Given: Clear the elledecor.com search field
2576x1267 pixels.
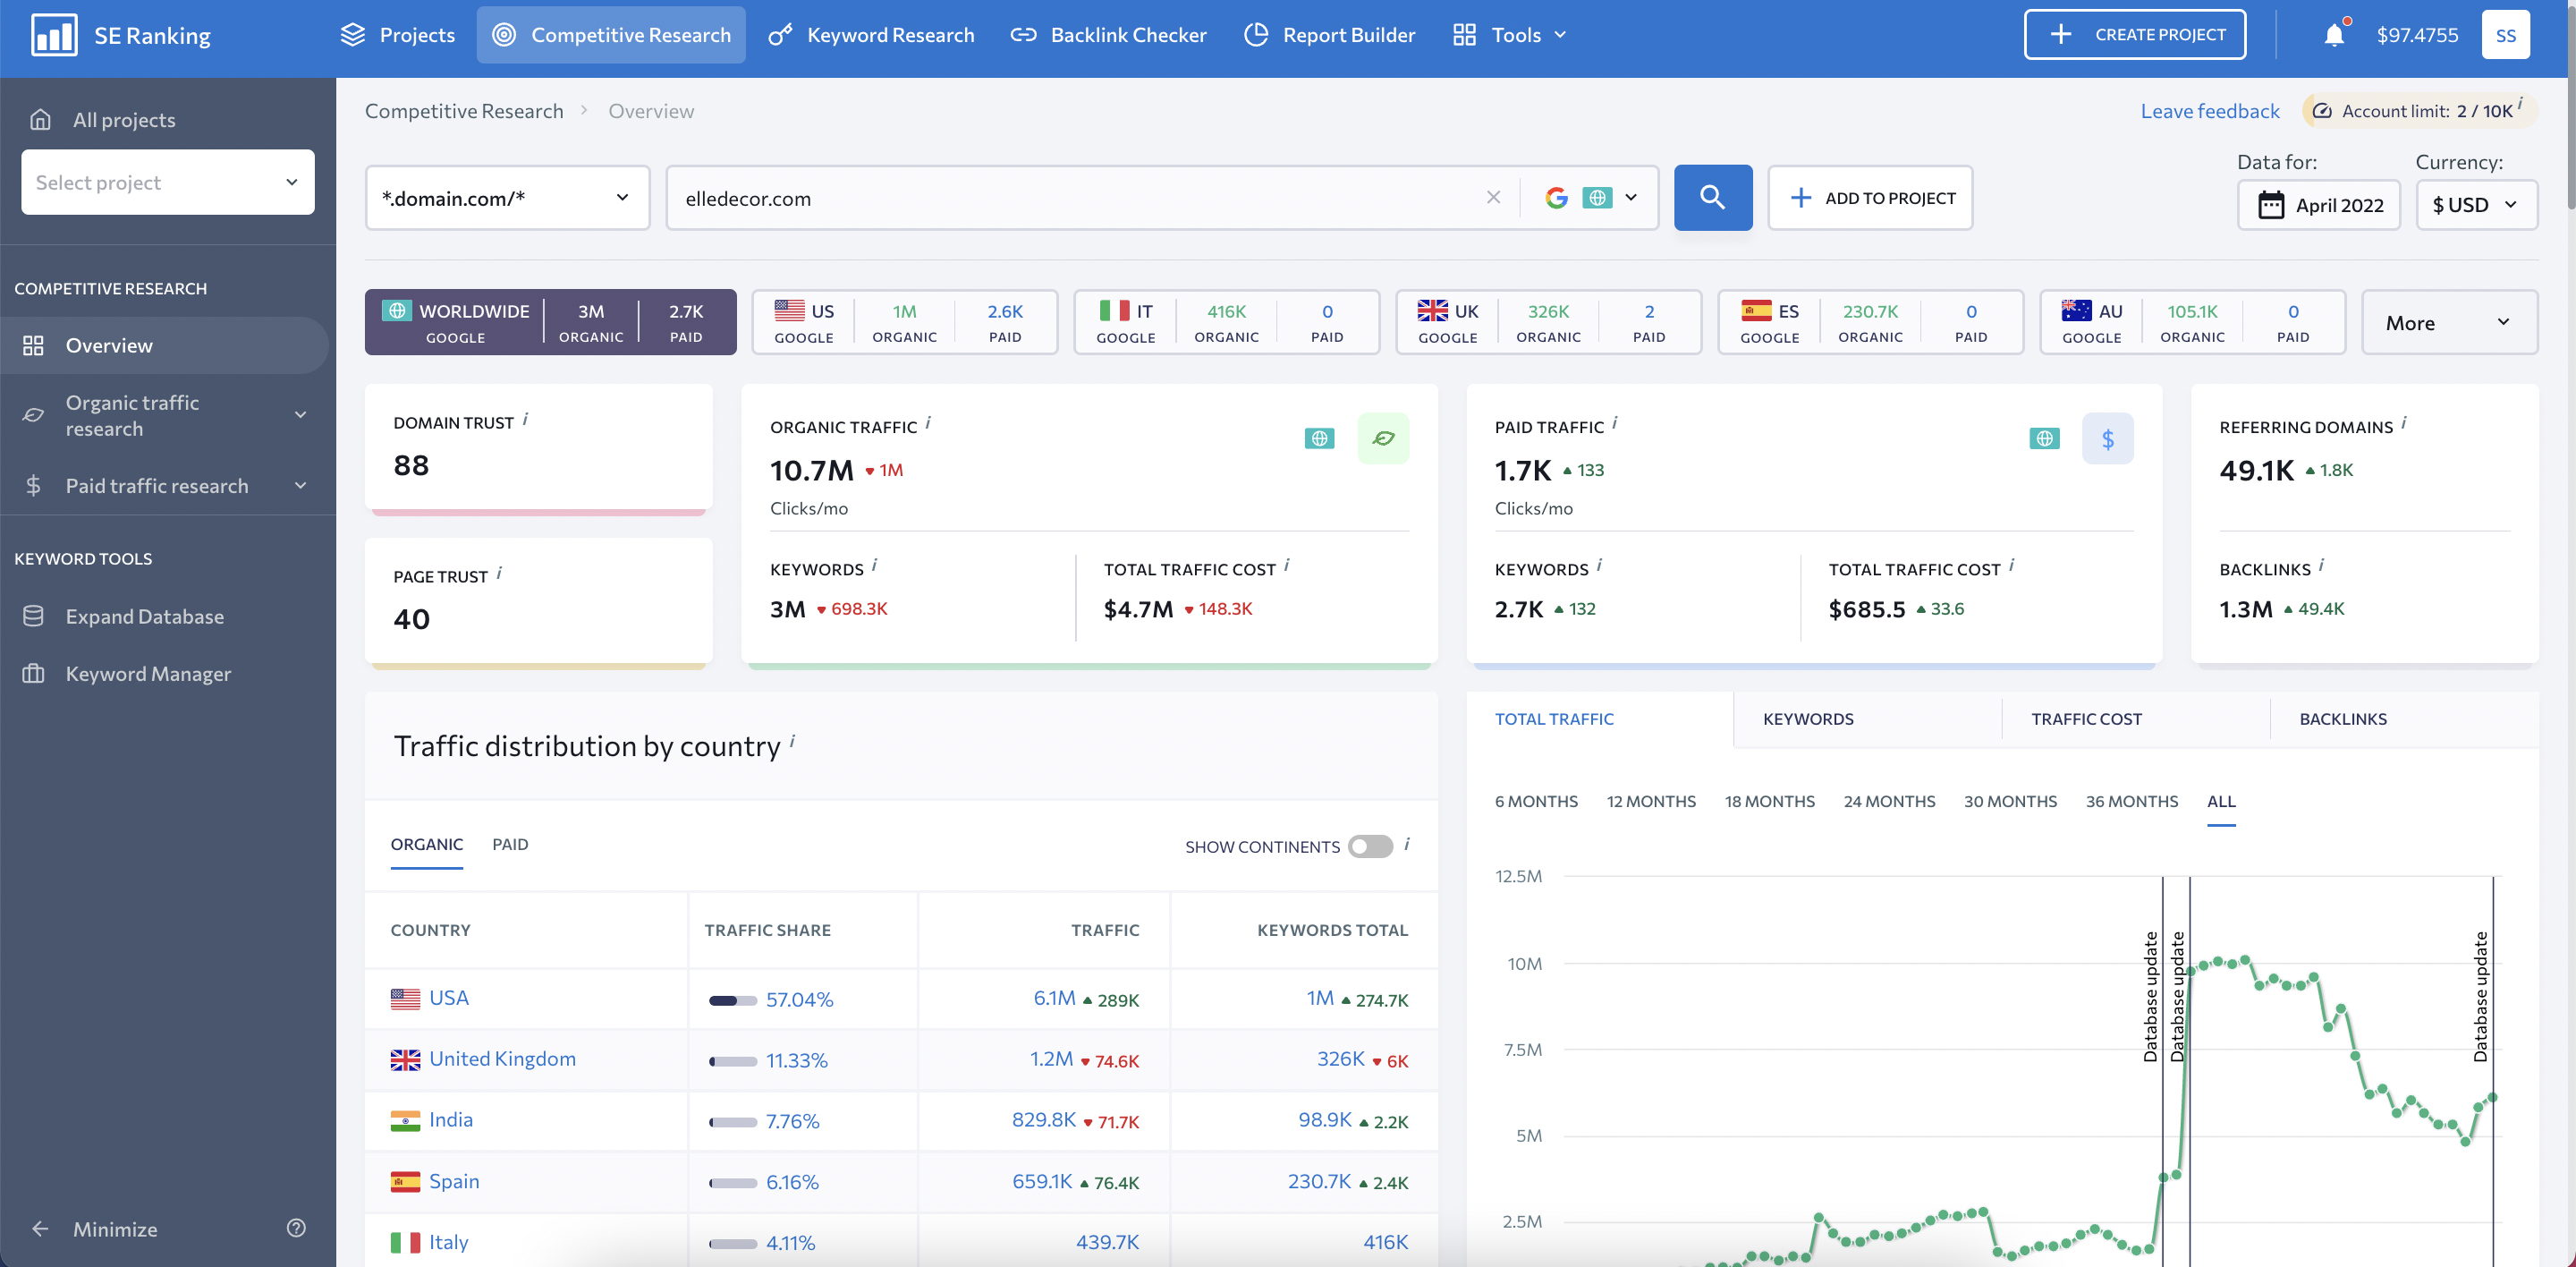Looking at the screenshot, I should [x=1493, y=197].
